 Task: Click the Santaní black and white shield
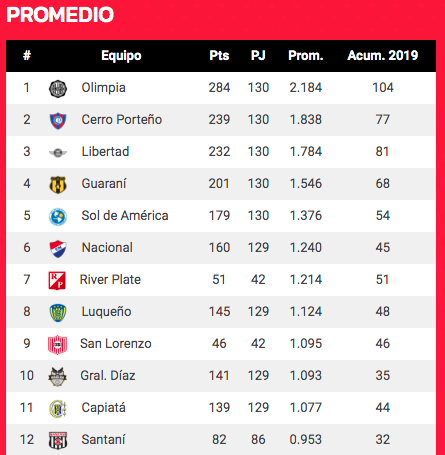pyautogui.click(x=58, y=441)
